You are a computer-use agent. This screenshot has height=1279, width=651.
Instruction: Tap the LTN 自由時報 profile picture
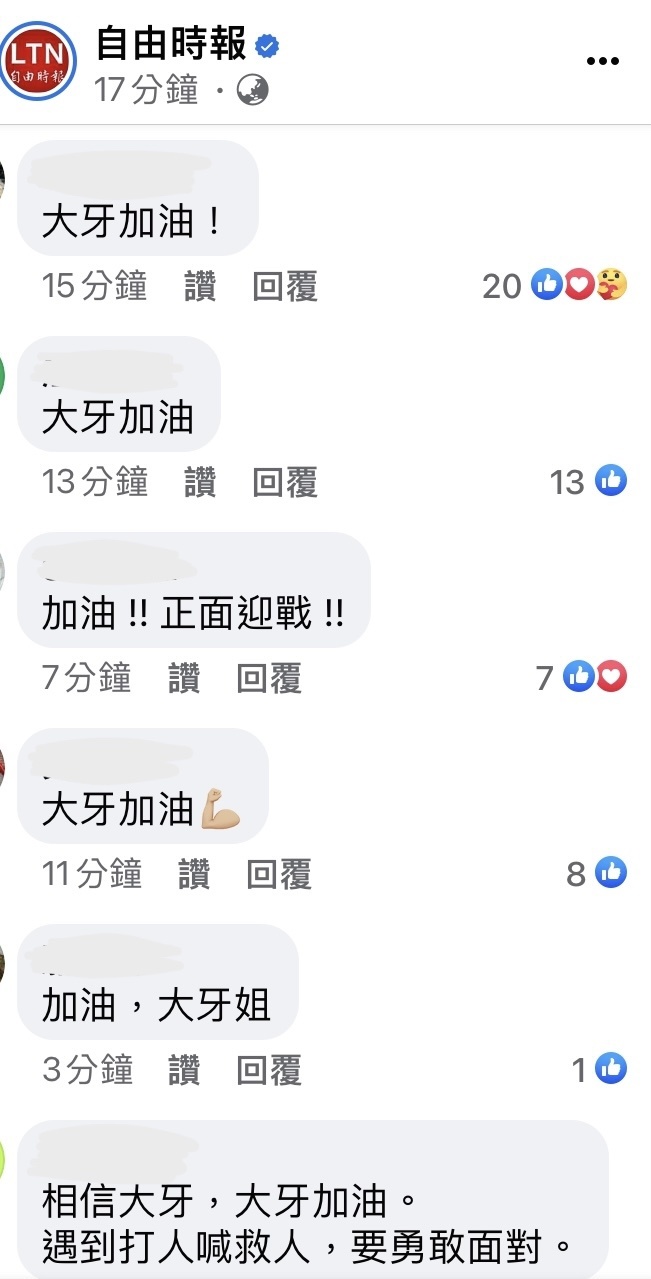click(38, 60)
